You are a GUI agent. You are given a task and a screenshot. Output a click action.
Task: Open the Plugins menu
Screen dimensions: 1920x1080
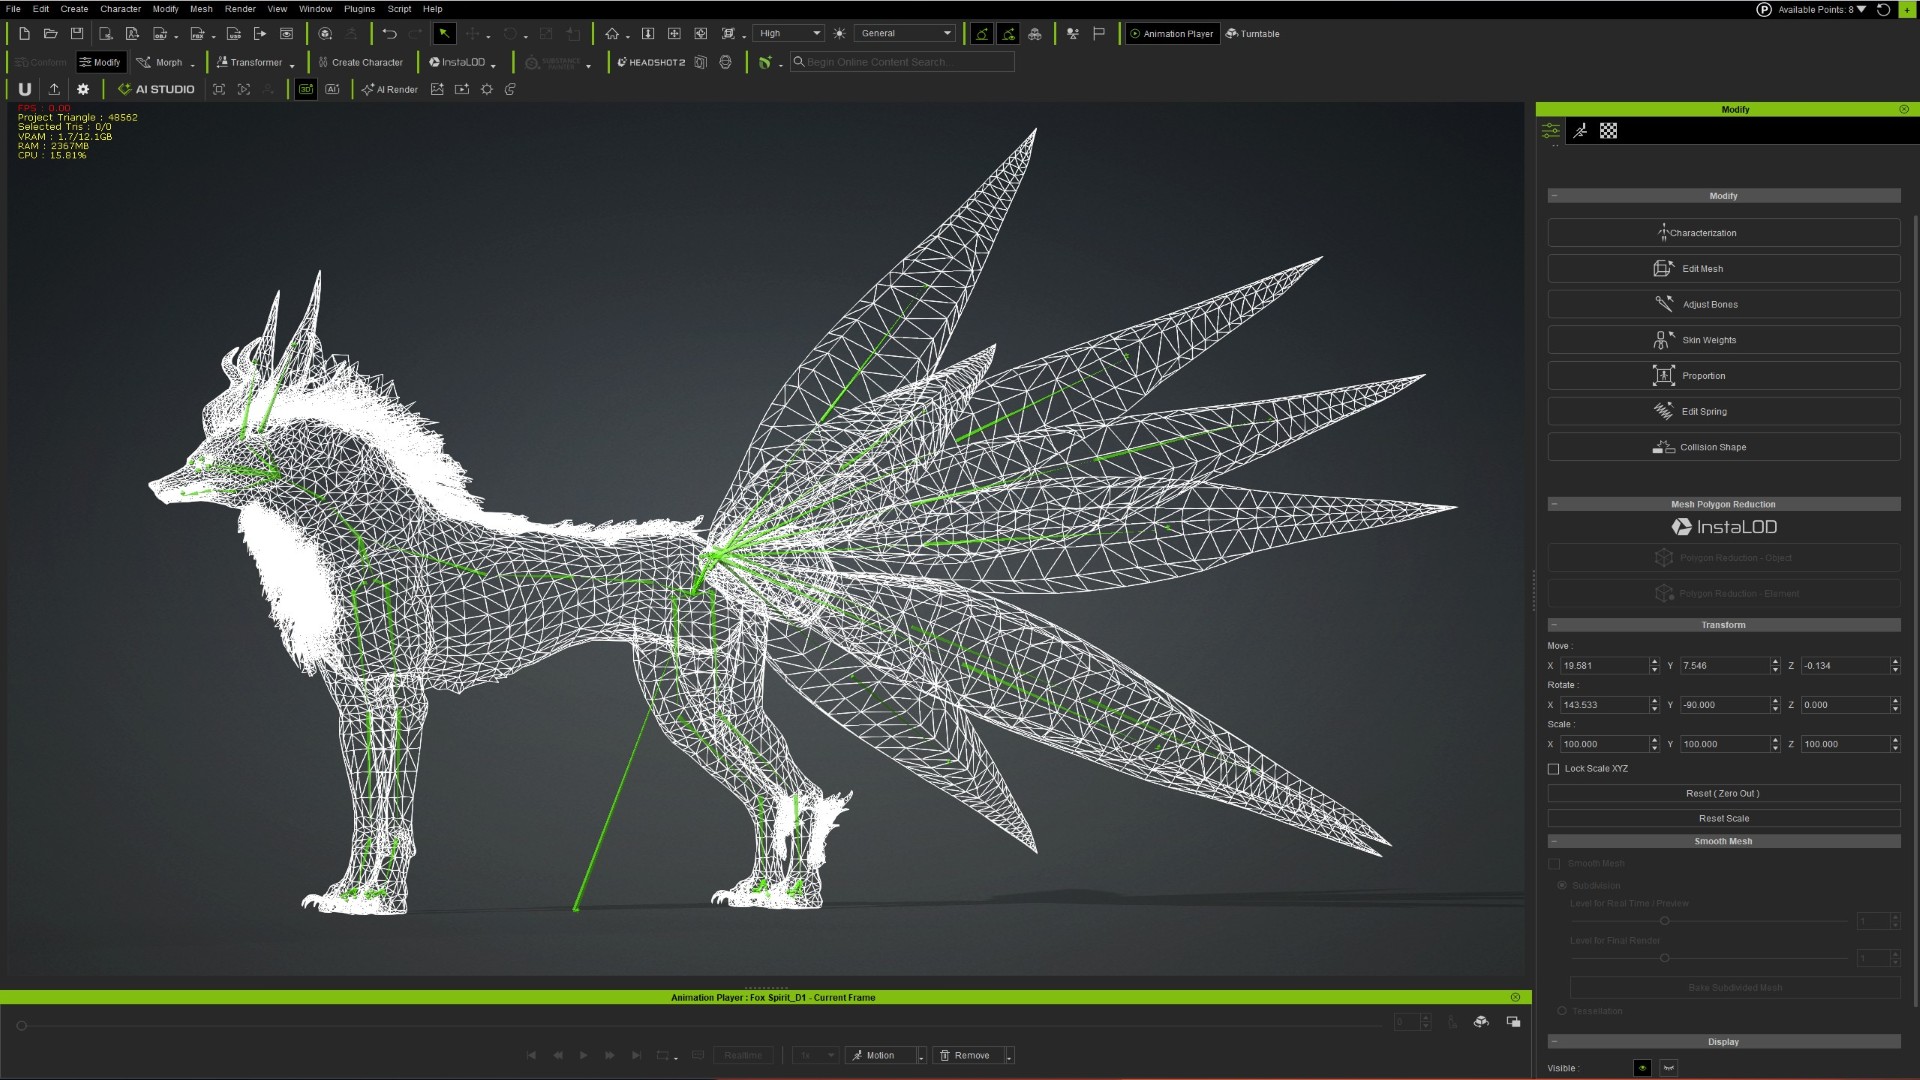359,9
